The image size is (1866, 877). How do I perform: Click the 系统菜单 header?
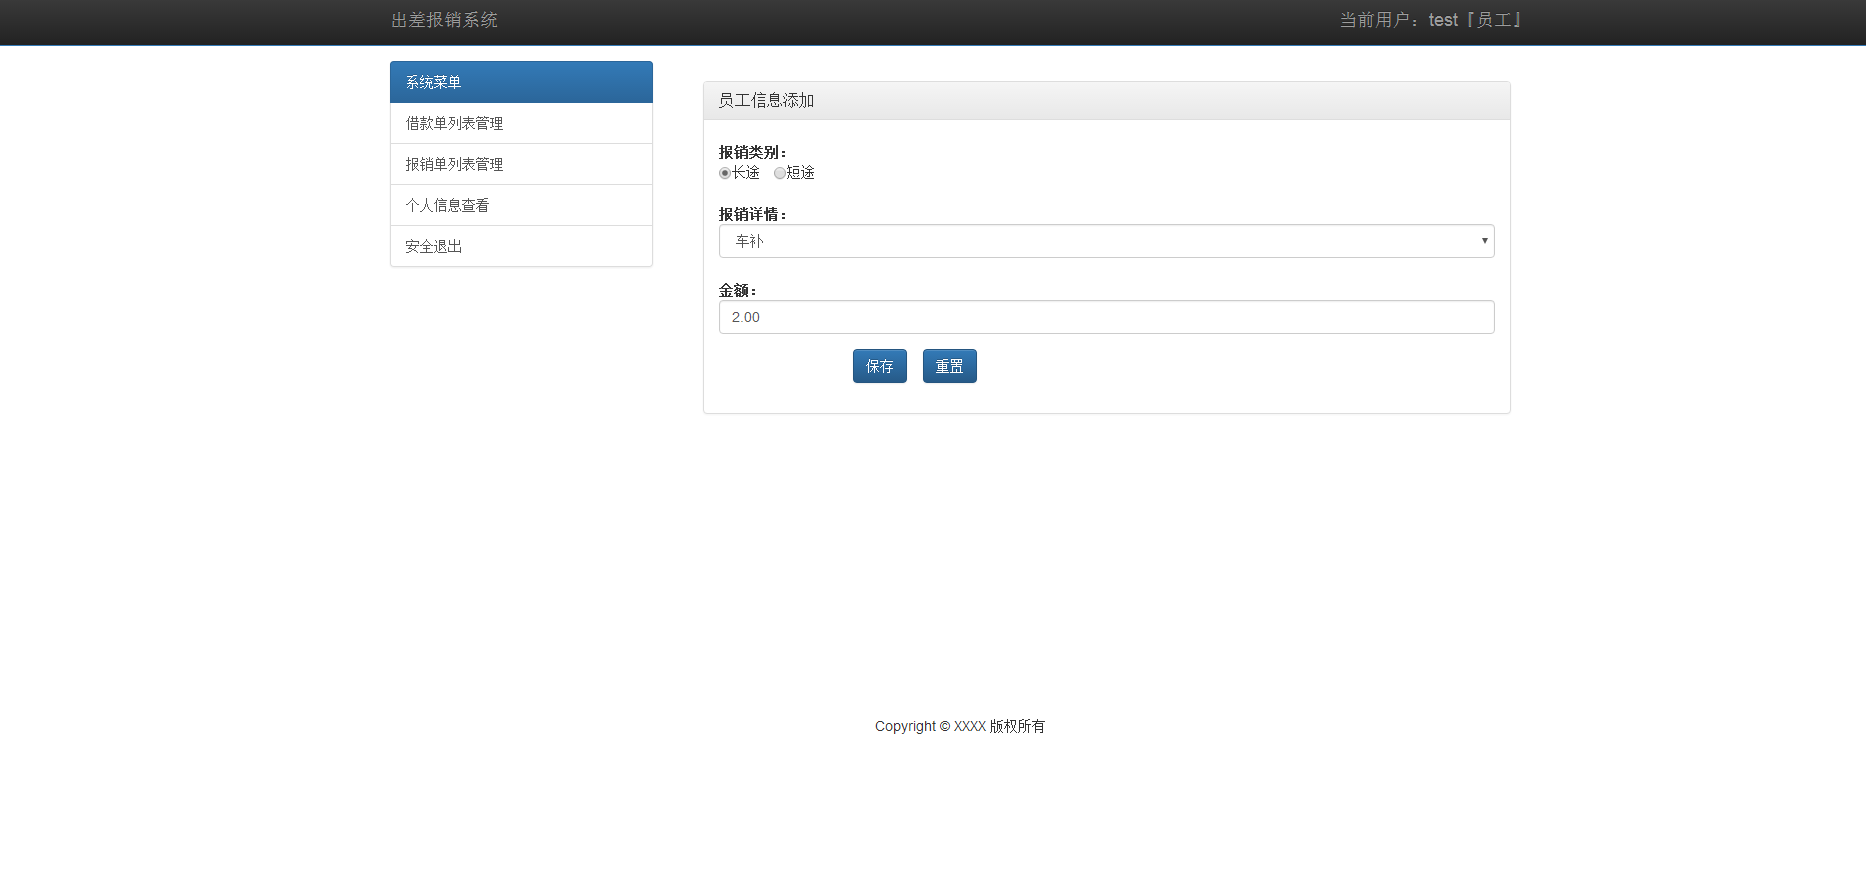(521, 82)
